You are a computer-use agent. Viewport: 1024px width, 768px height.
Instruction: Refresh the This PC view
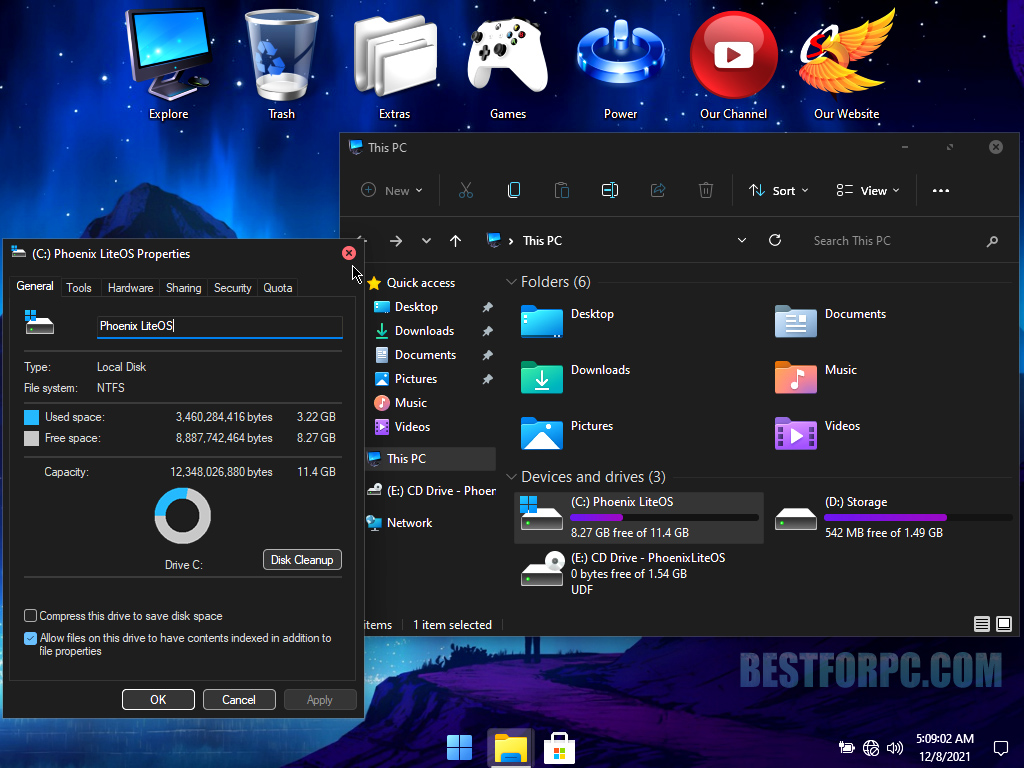pos(775,240)
